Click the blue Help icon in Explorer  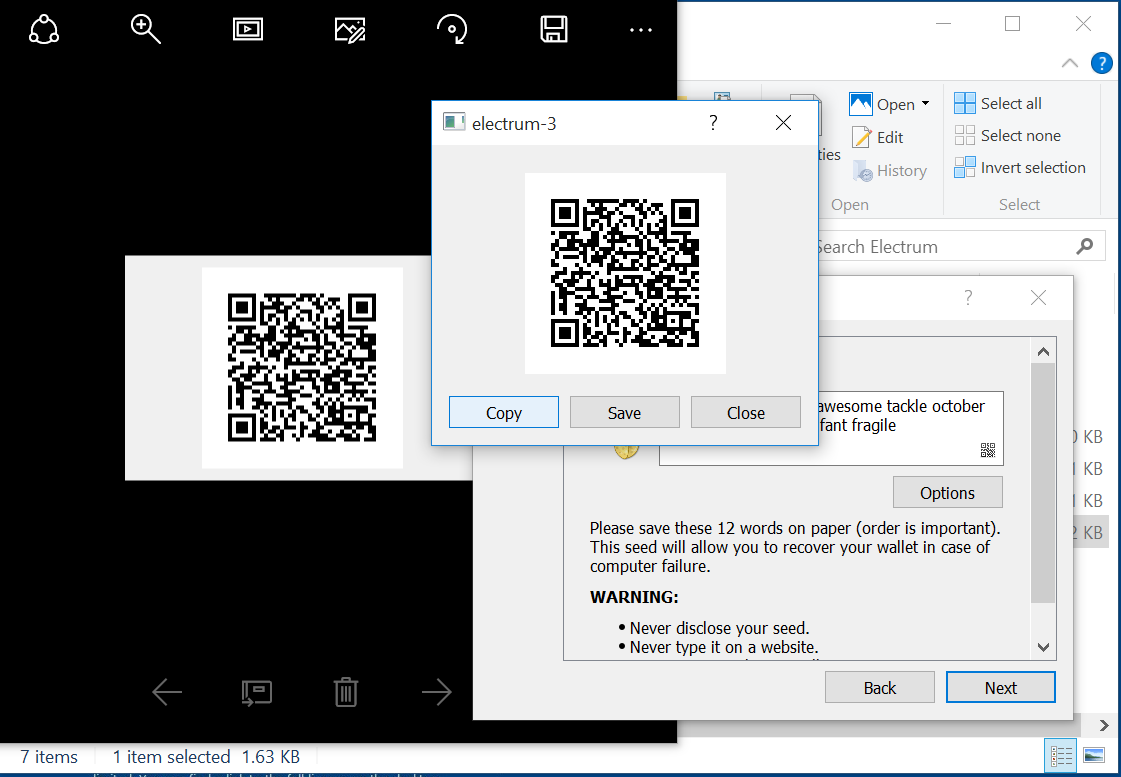point(1102,63)
